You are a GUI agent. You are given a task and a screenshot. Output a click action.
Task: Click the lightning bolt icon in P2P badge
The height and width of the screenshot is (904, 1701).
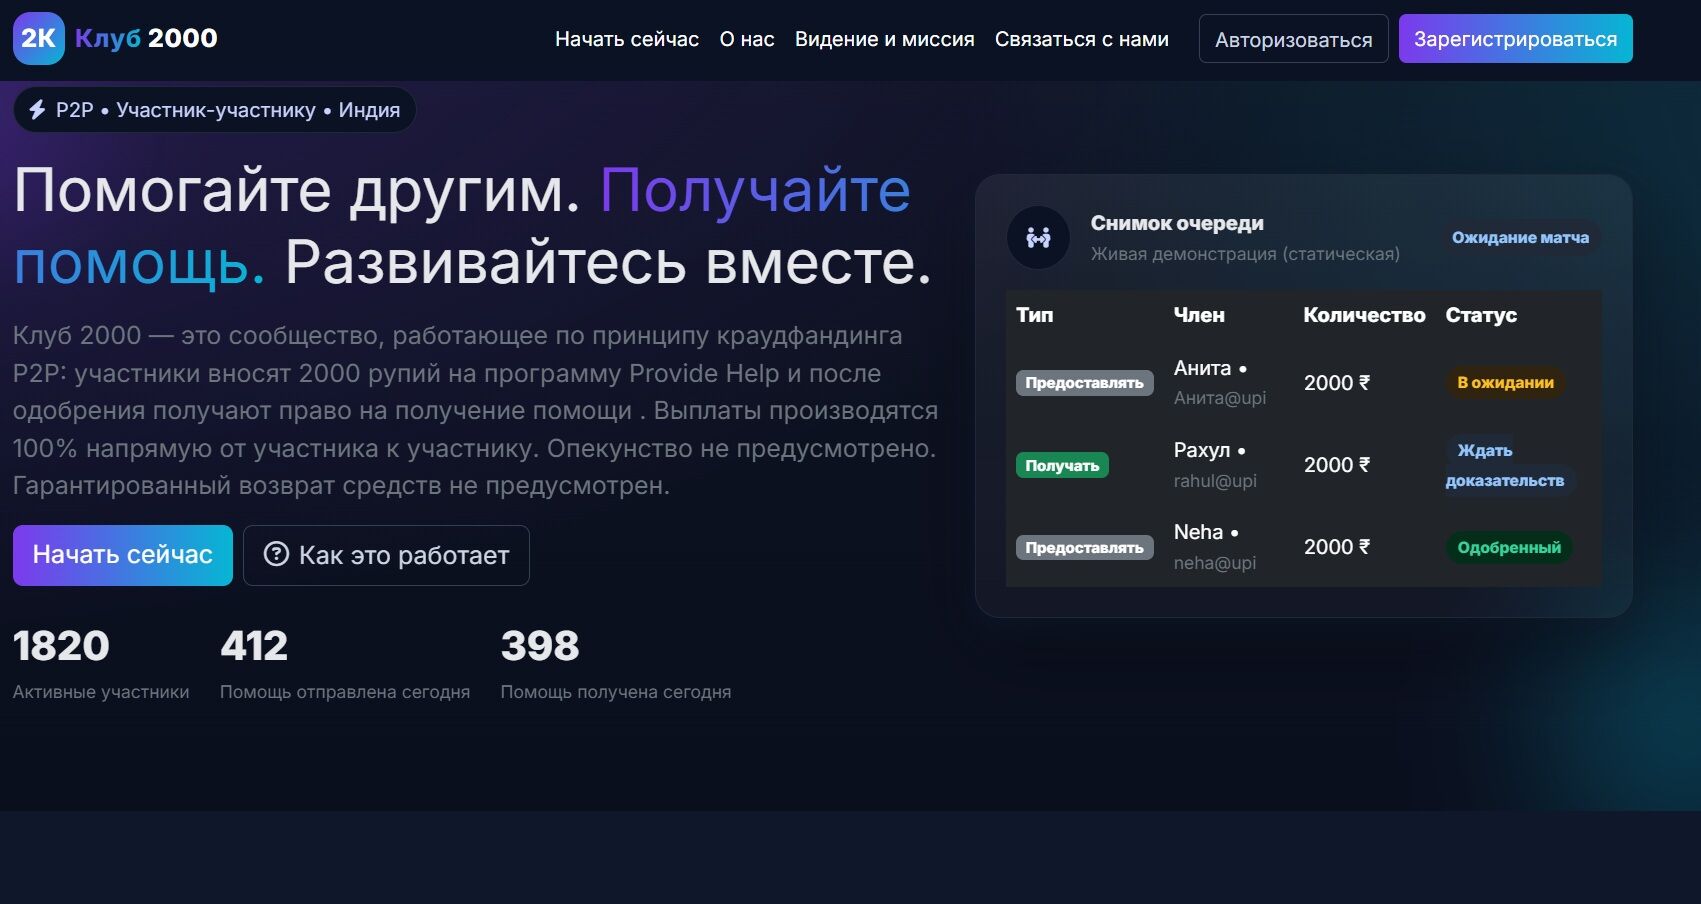pyautogui.click(x=37, y=110)
